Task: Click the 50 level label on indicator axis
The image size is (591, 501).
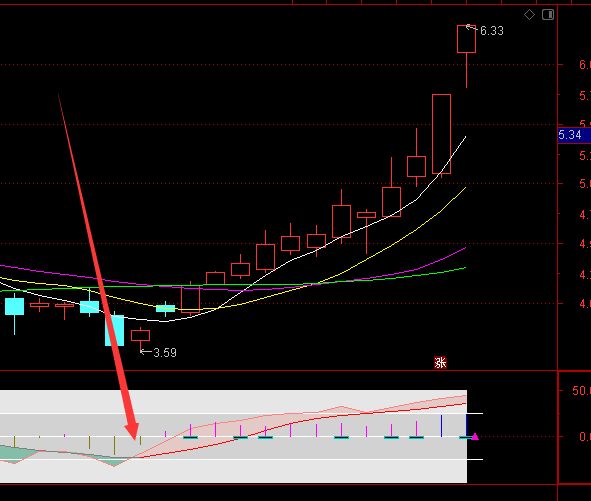Action: [x=580, y=391]
